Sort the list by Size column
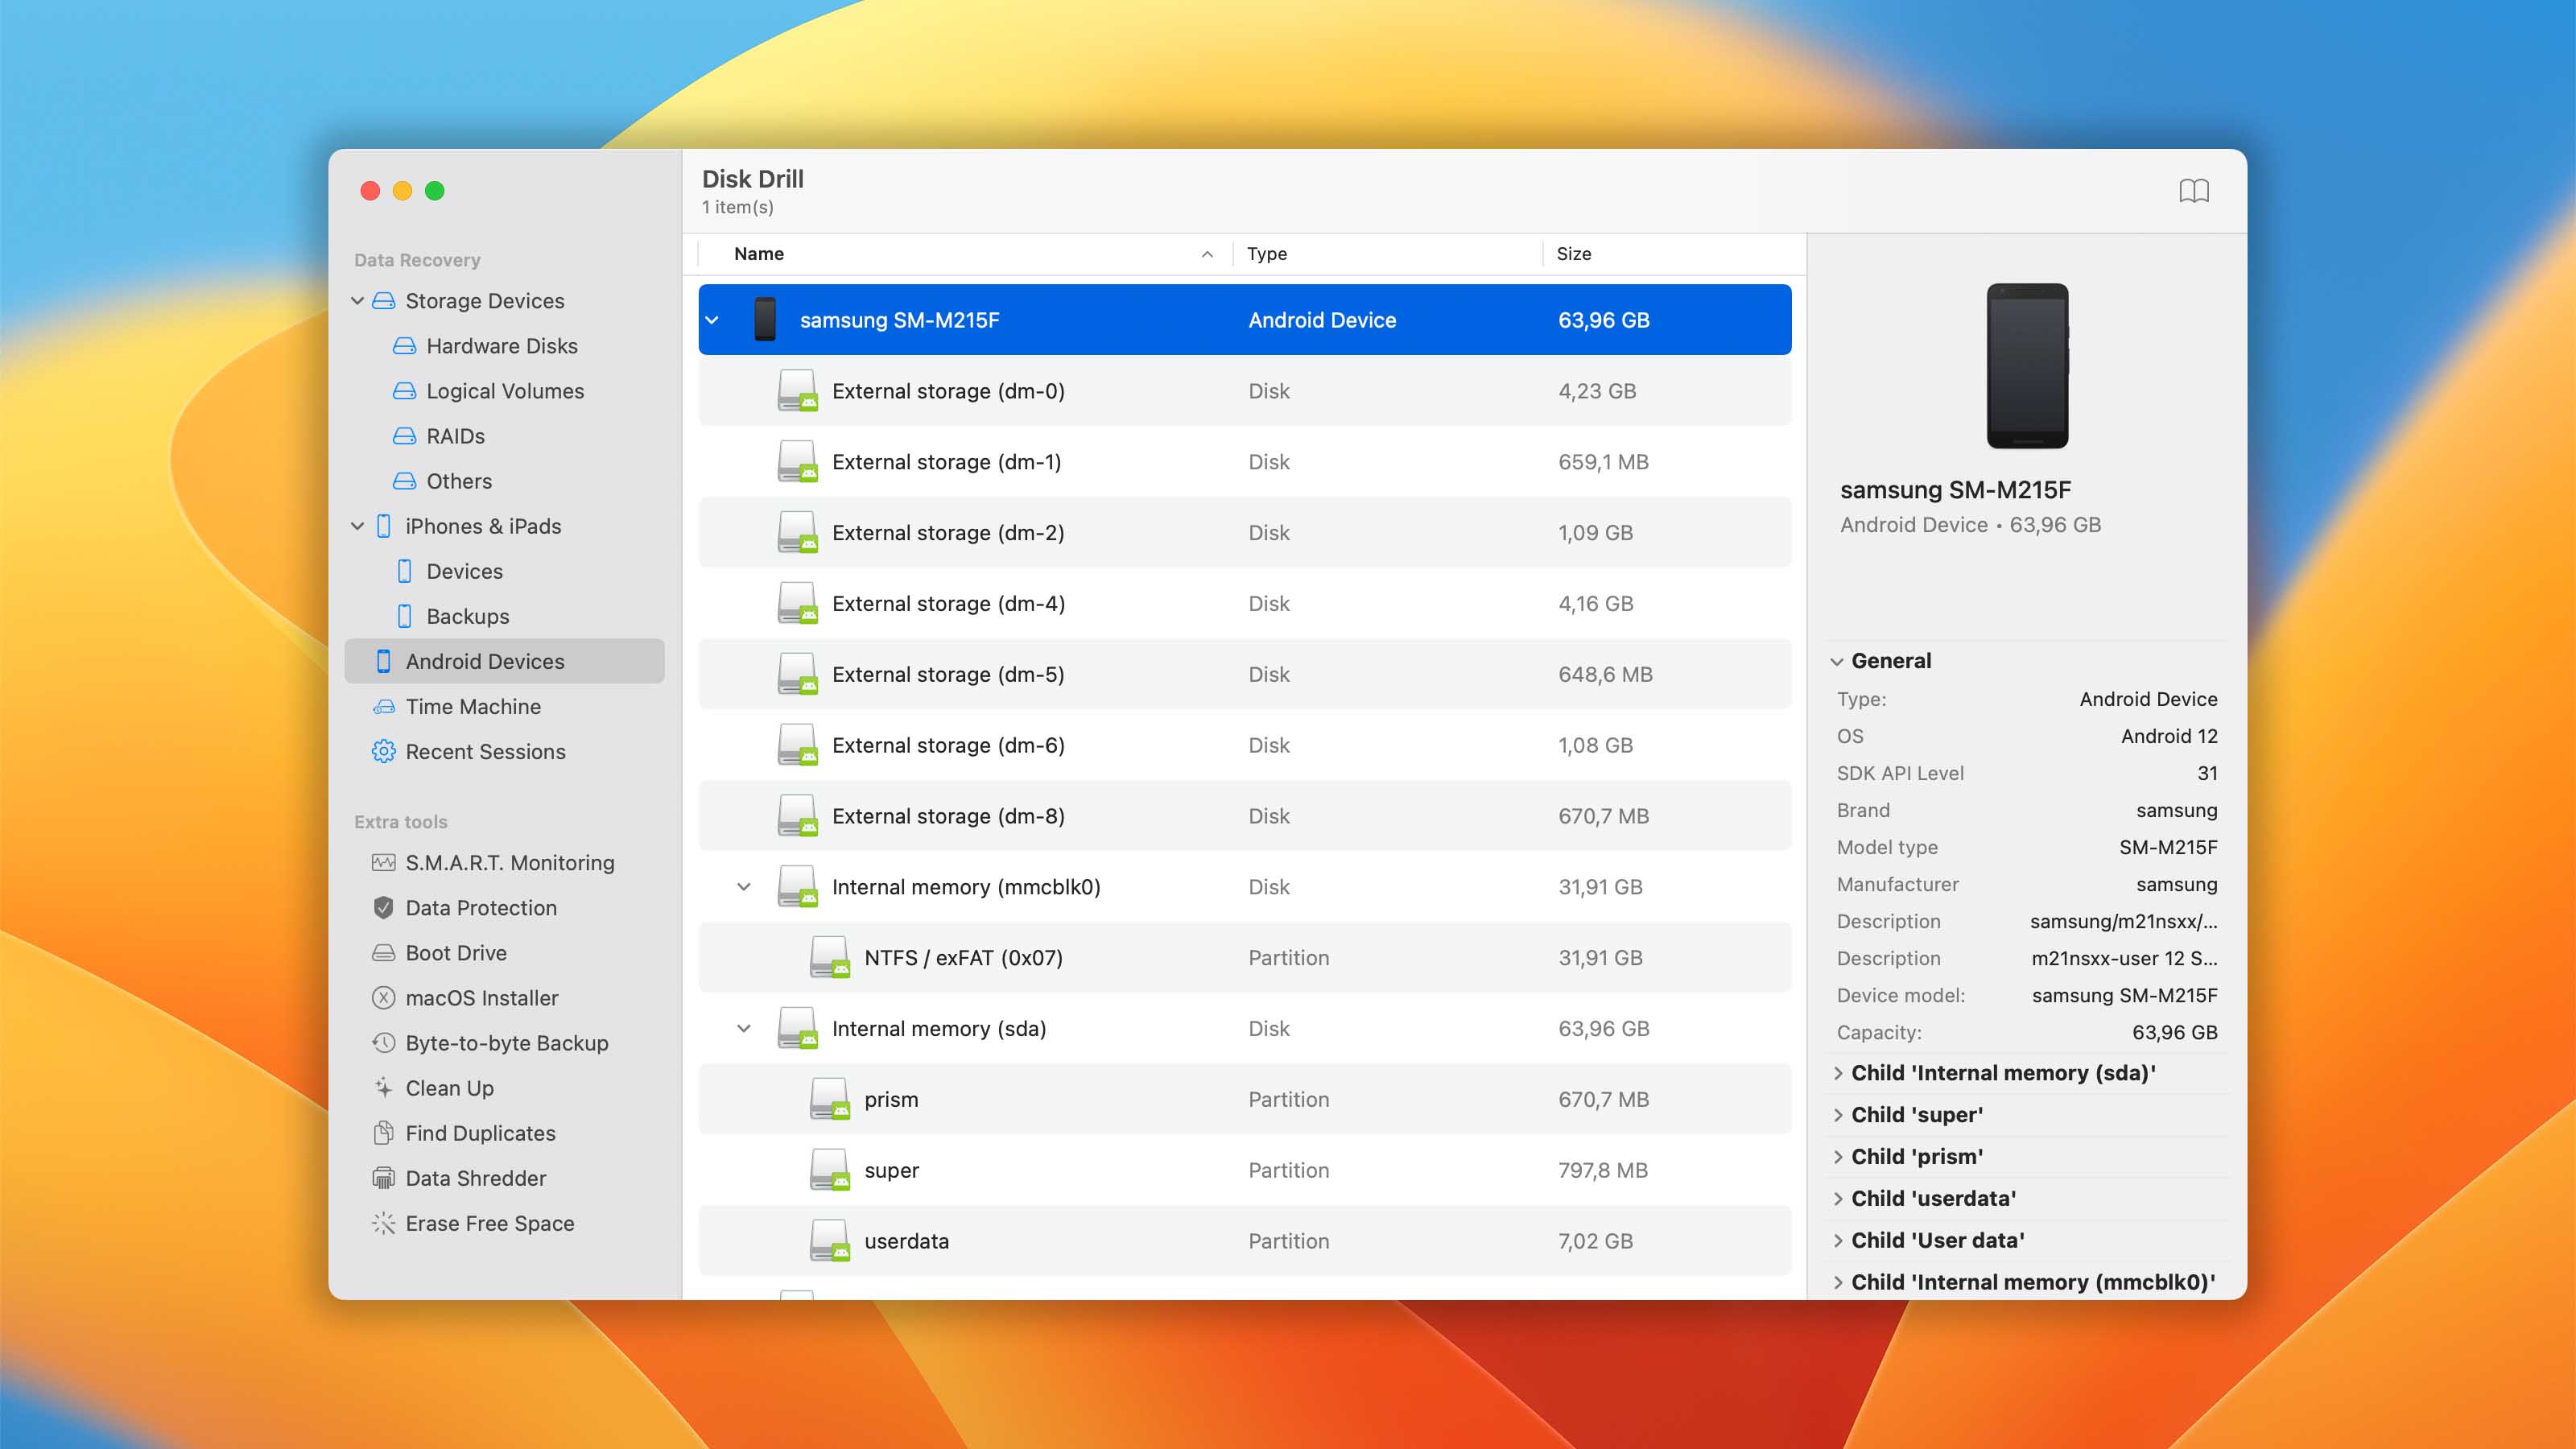Screen dimensions: 2576x1449 point(1574,253)
